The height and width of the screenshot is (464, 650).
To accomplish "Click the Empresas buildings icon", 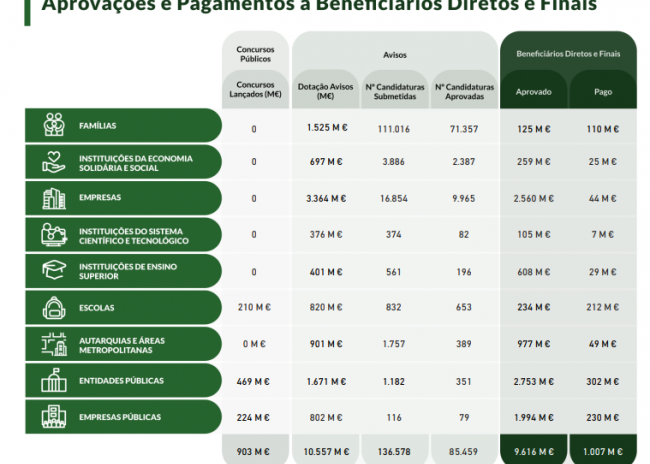I will pos(54,198).
